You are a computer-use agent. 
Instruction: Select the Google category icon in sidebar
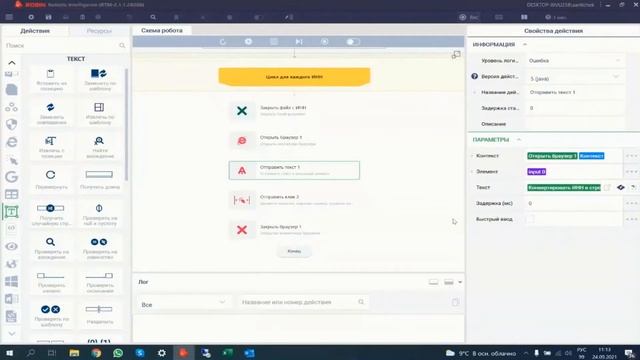pyautogui.click(x=11, y=177)
